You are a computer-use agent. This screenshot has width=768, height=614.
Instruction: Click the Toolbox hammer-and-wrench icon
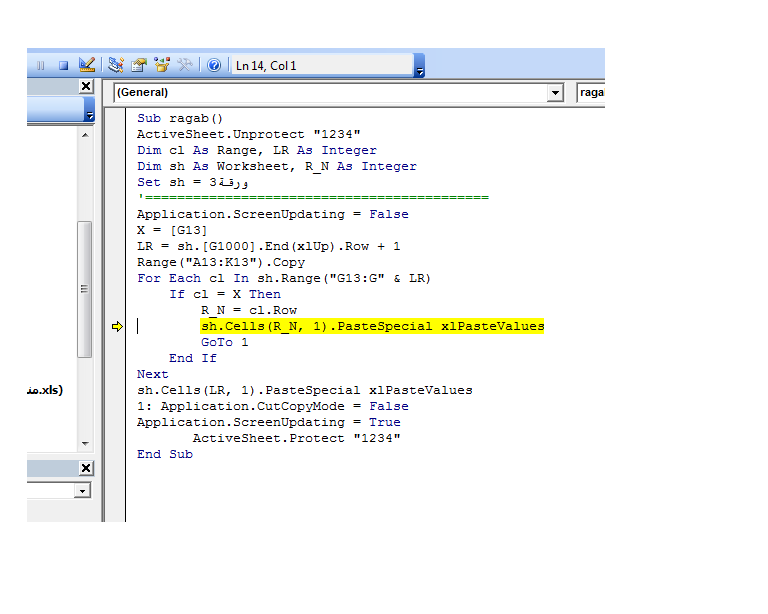coord(185,65)
